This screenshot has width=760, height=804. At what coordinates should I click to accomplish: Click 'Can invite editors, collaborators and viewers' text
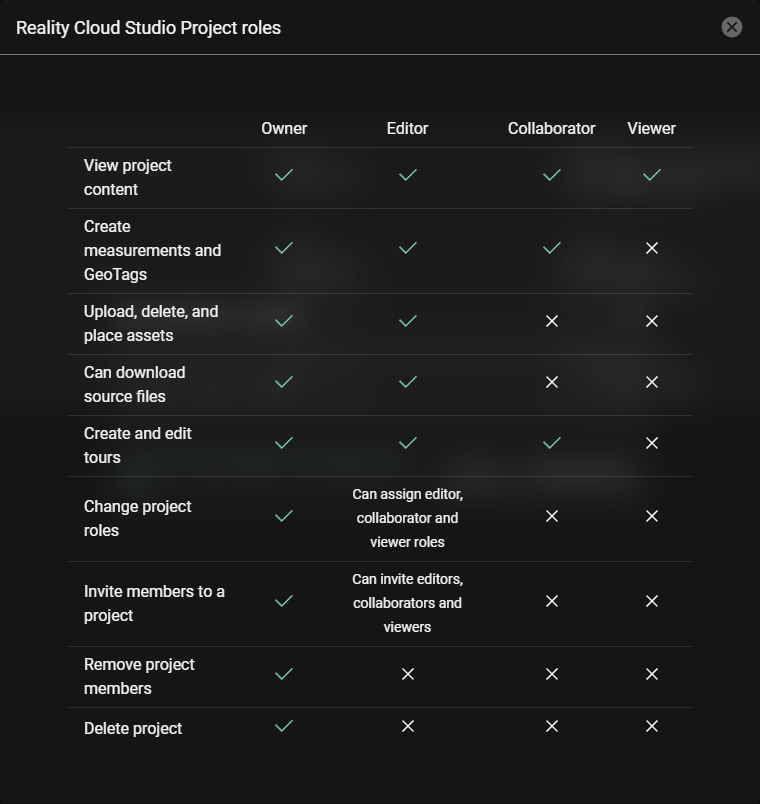point(407,602)
